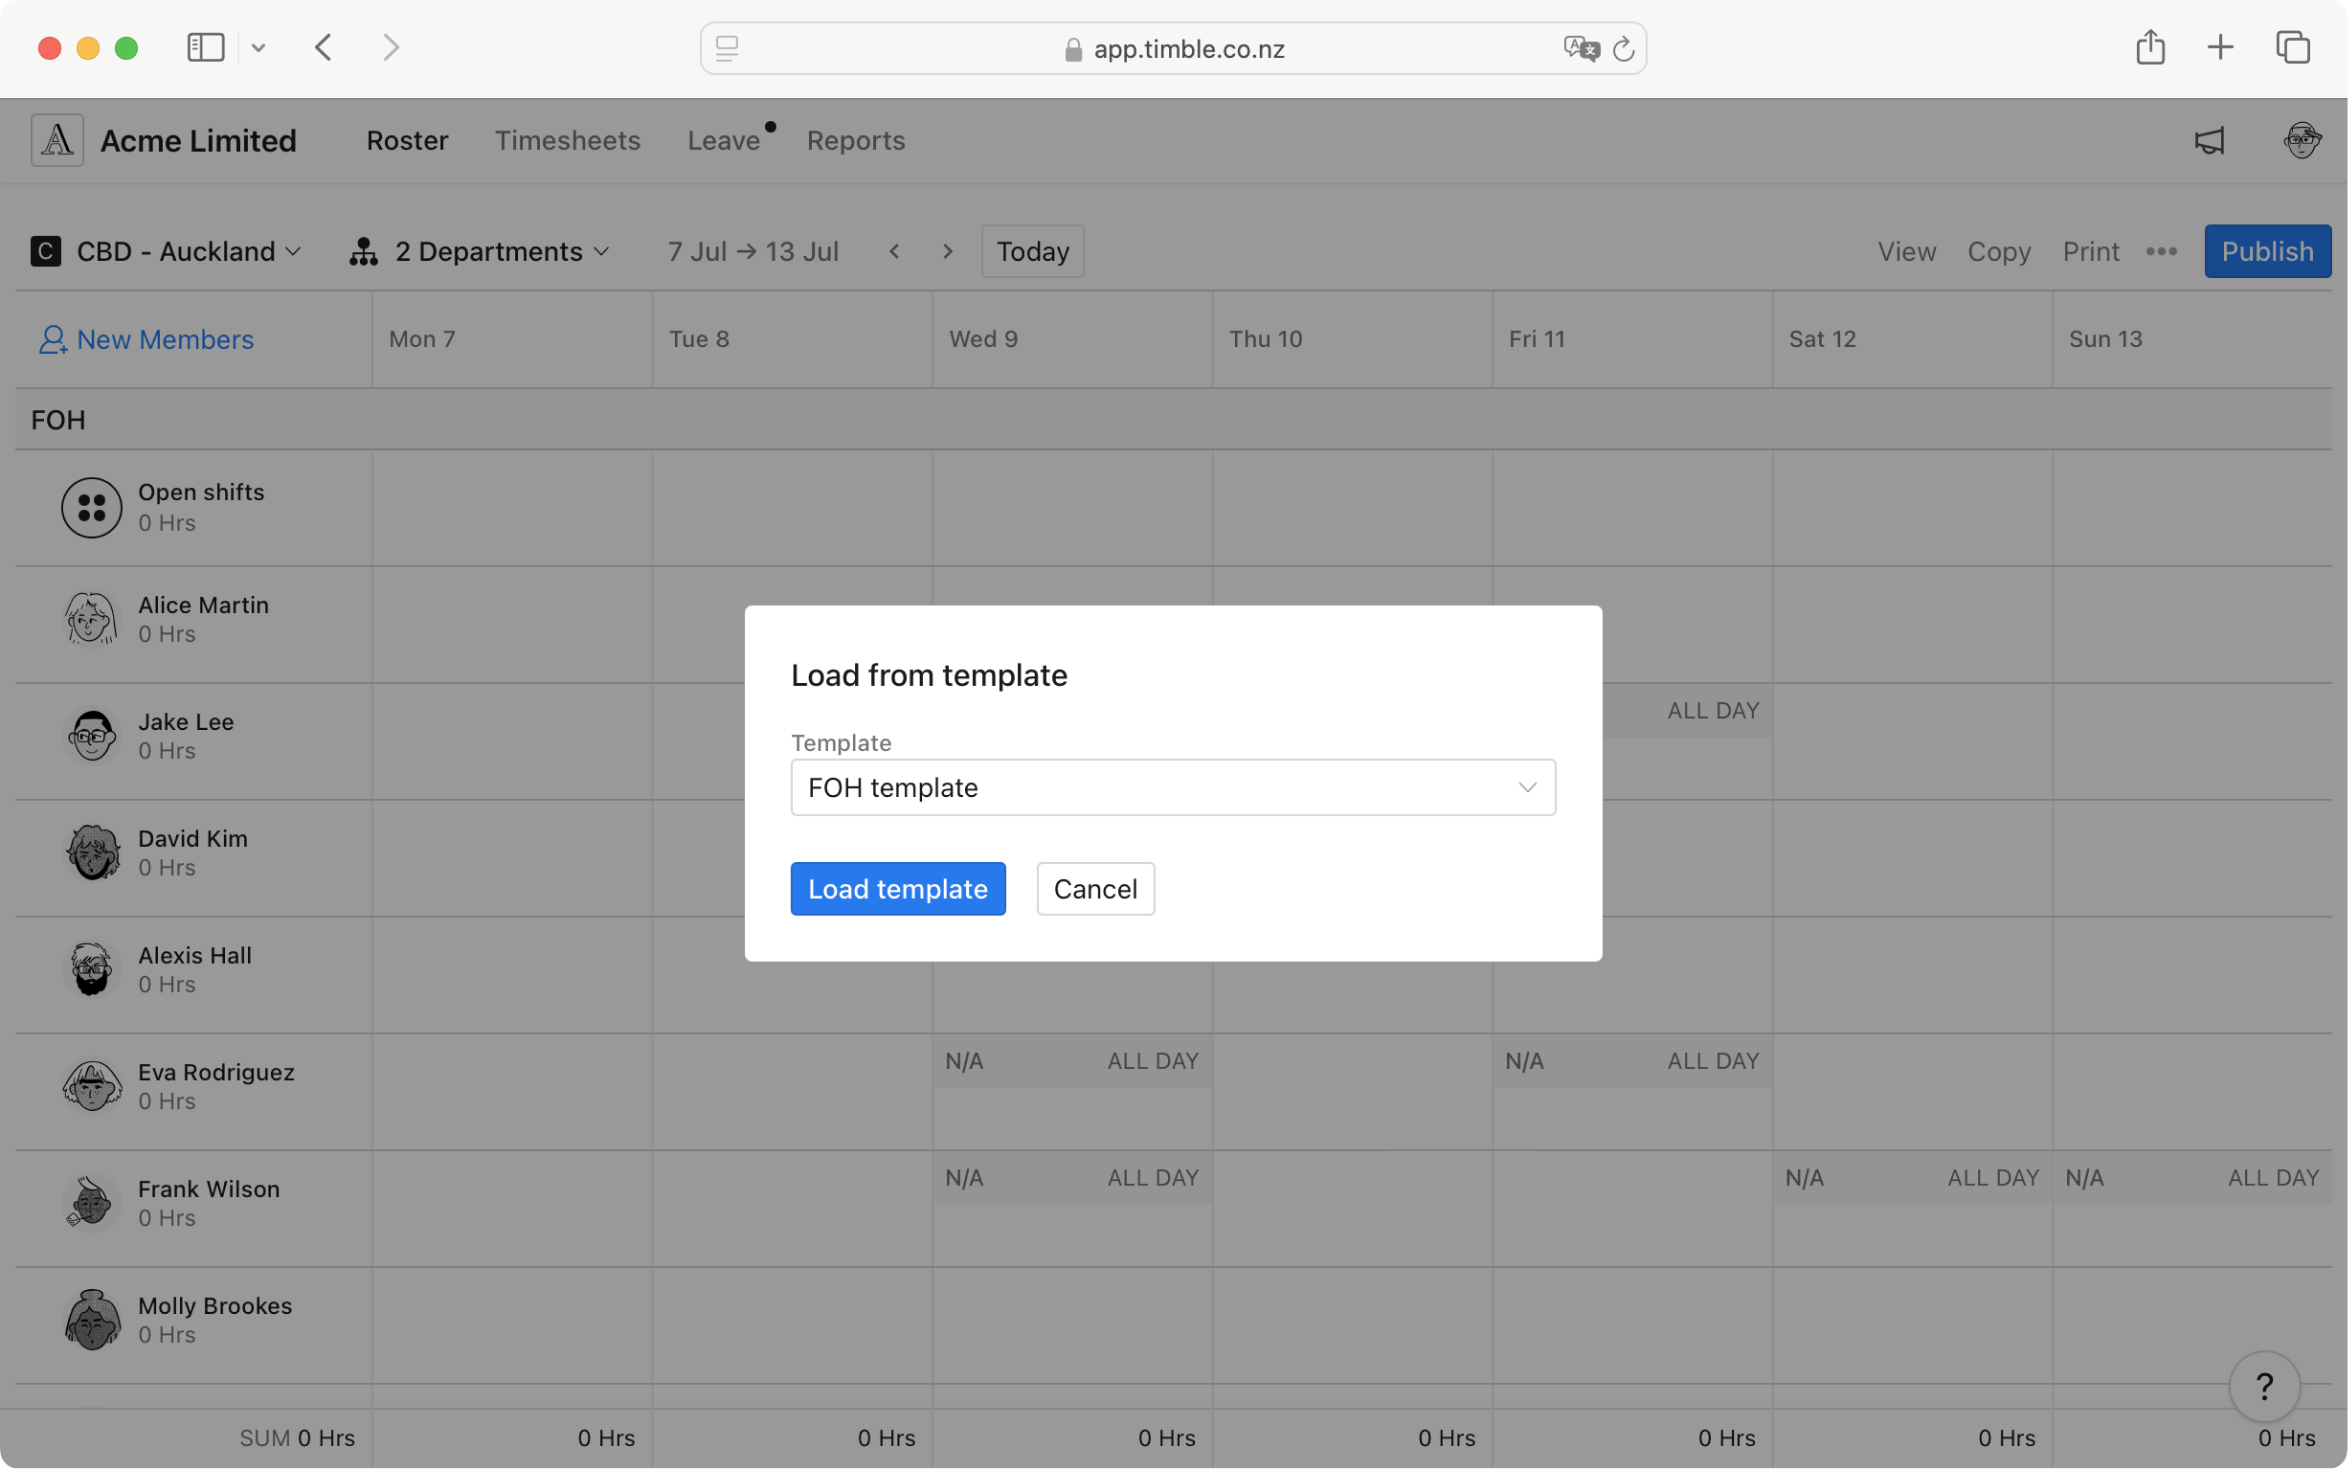
Task: Show the tab overview
Action: click(x=2292, y=47)
